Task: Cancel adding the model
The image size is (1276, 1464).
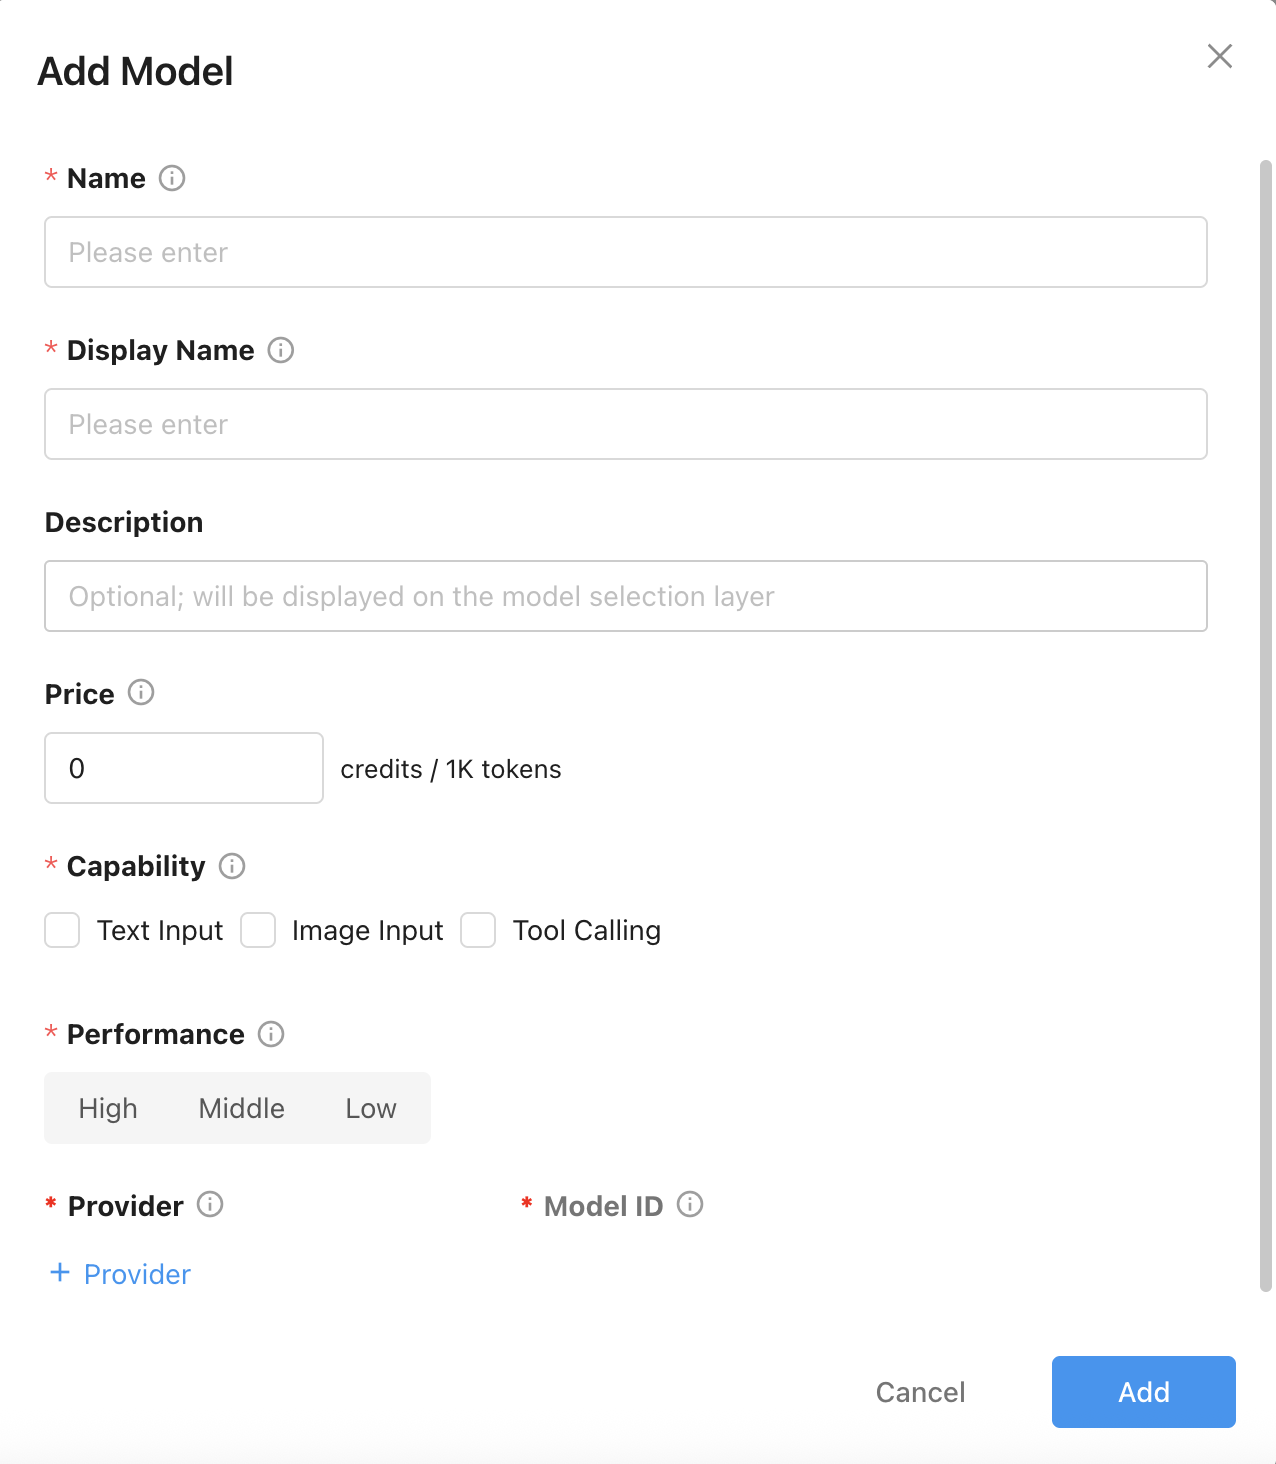Action: [x=920, y=1392]
